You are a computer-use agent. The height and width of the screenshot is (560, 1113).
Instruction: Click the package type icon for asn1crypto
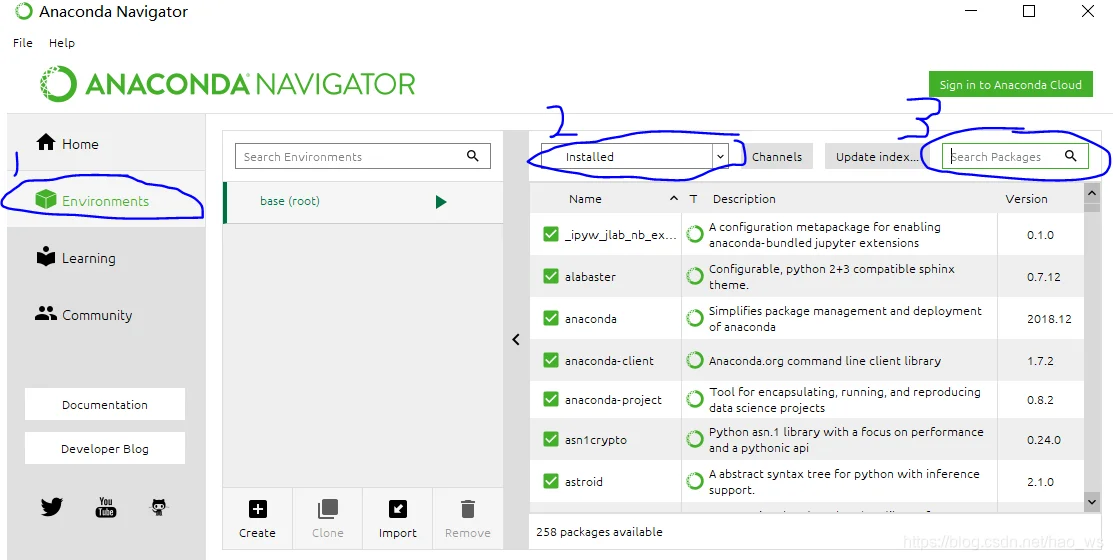pyautogui.click(x=695, y=439)
